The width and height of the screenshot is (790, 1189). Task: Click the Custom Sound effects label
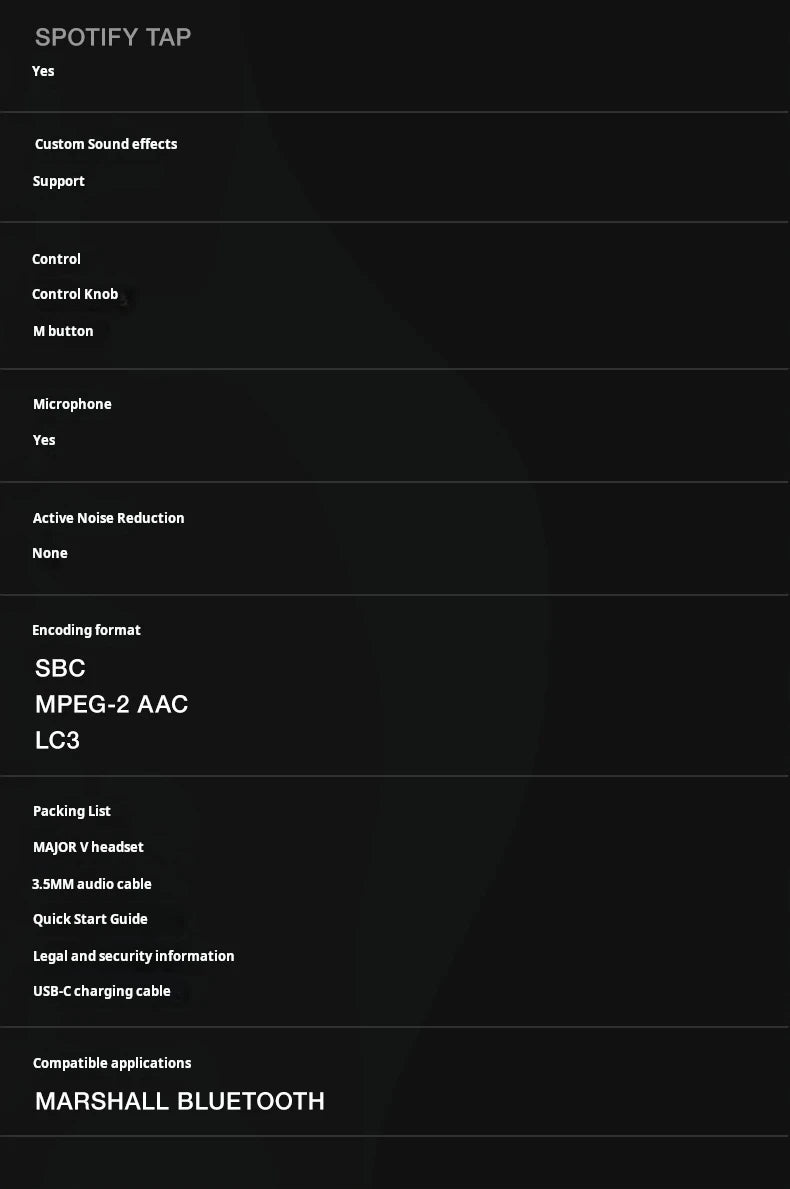[106, 144]
